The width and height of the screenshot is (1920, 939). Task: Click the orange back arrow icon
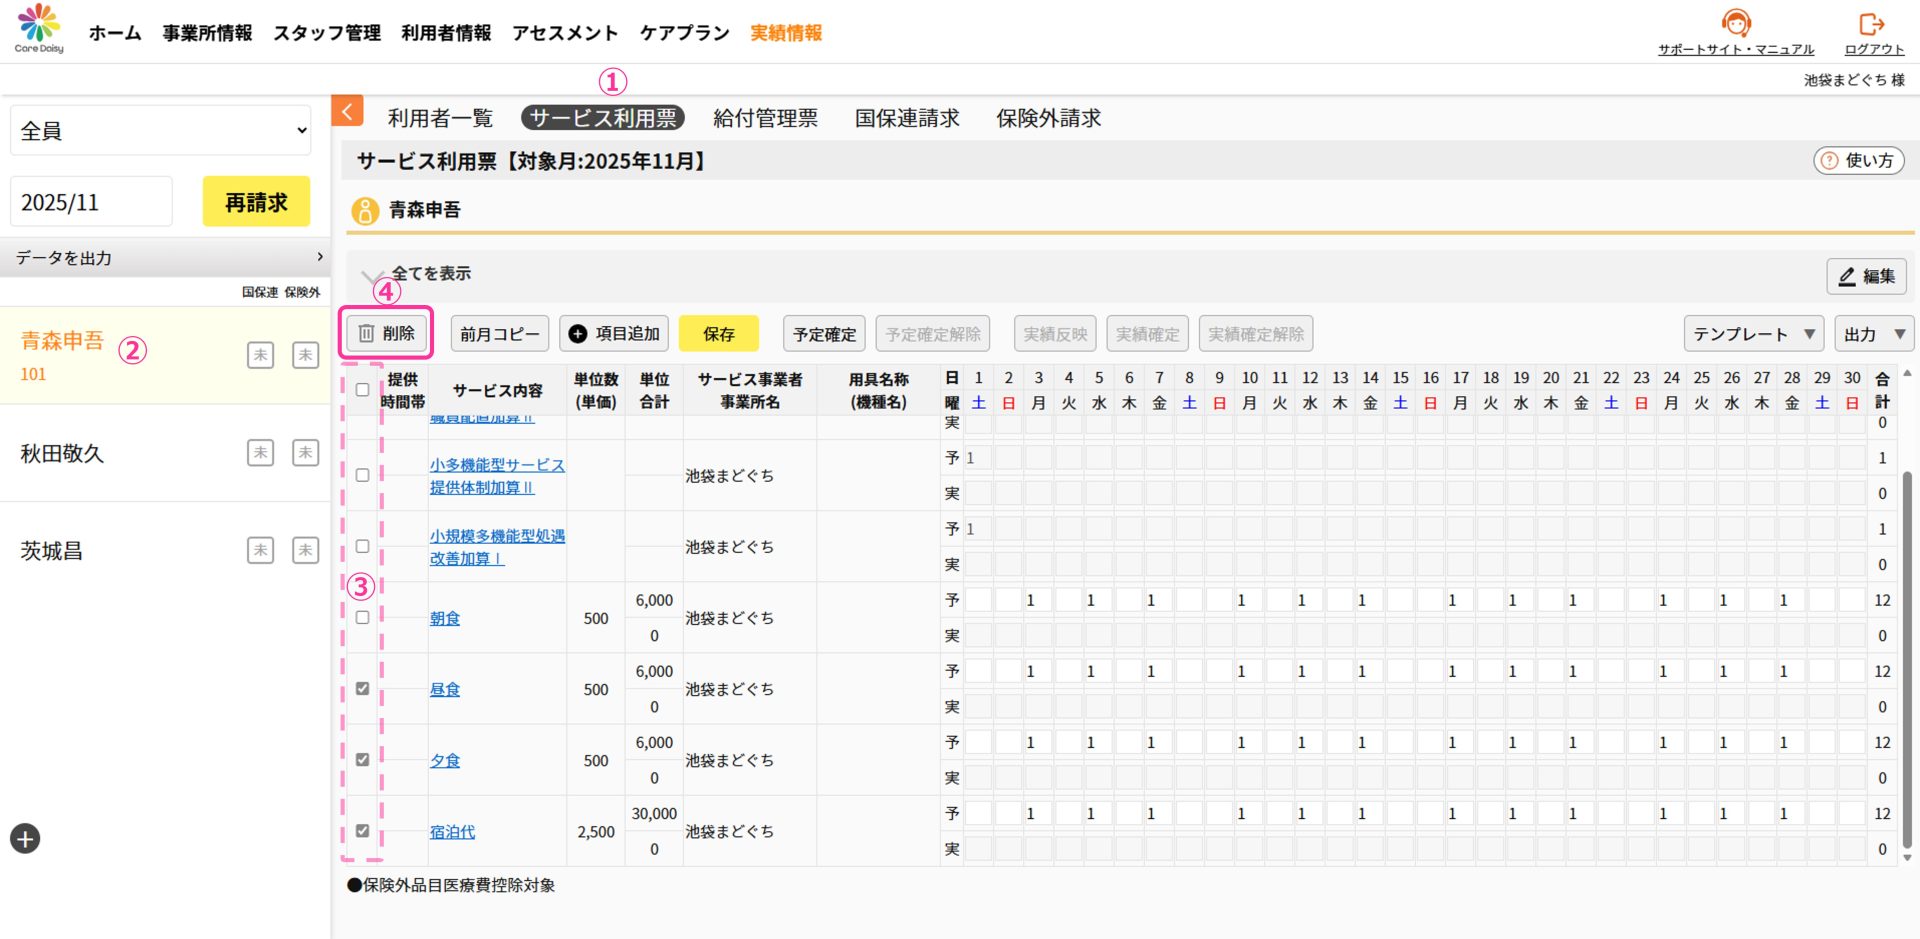(347, 111)
